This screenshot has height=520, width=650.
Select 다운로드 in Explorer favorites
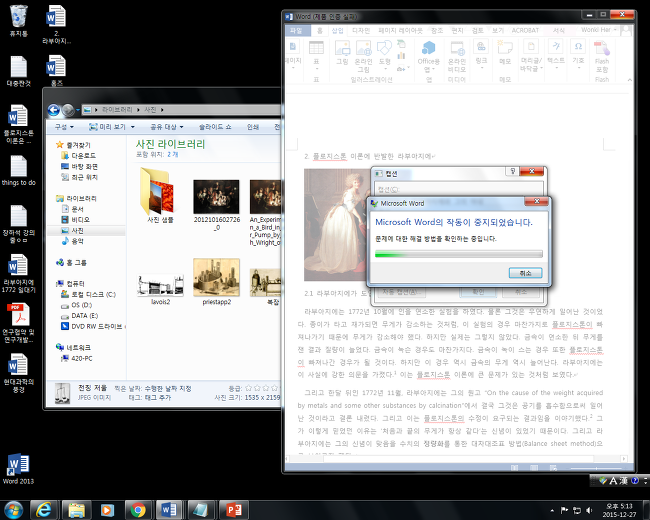click(x=79, y=156)
